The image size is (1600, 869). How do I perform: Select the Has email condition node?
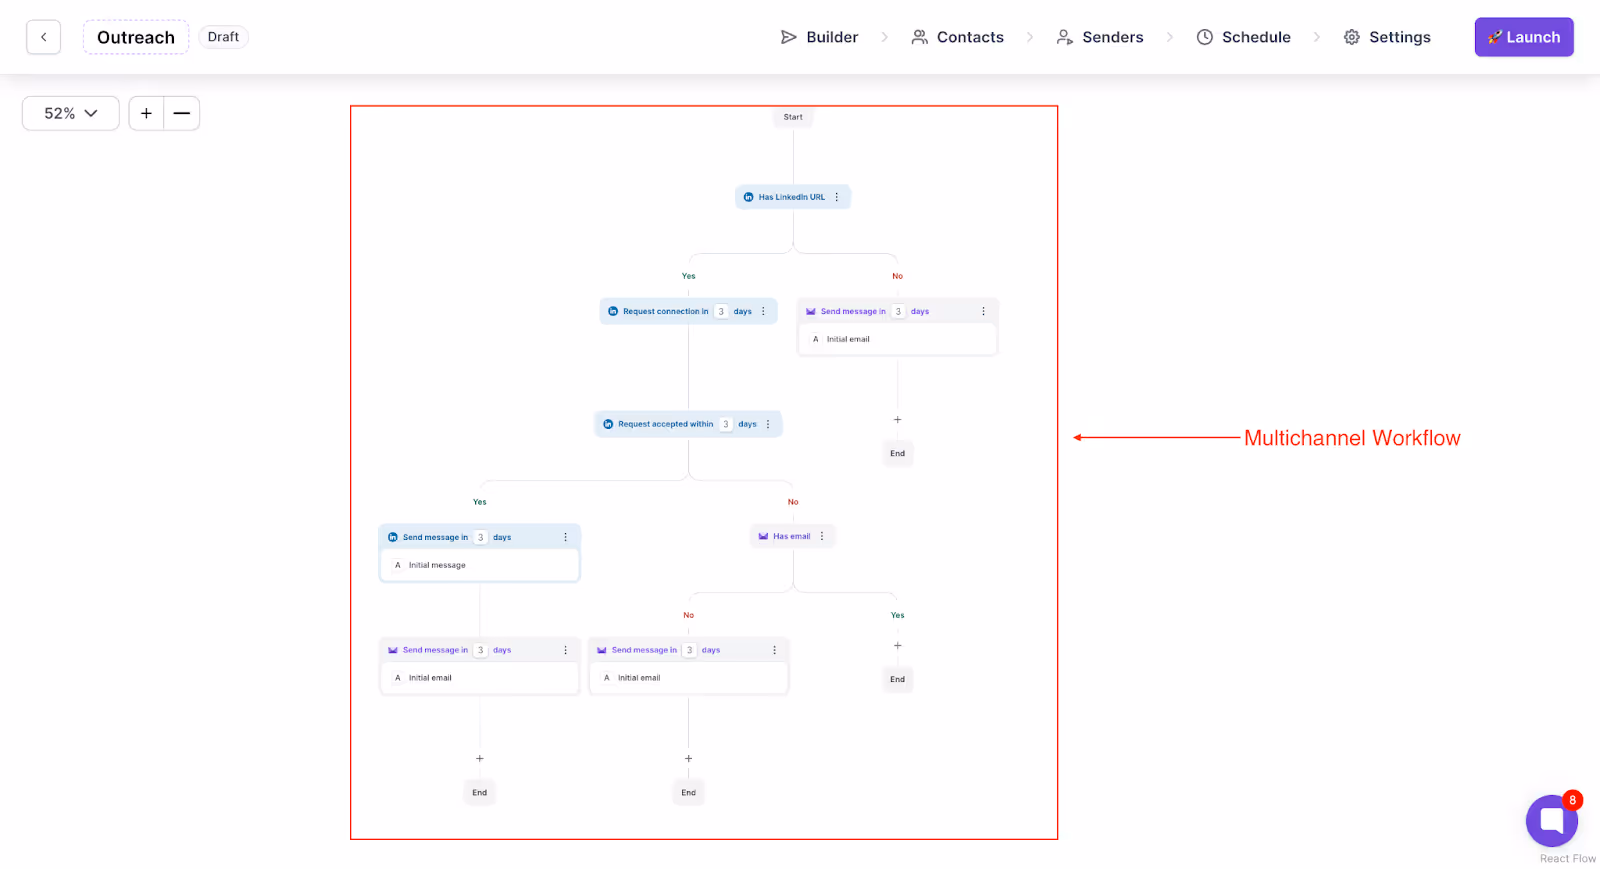pos(793,536)
